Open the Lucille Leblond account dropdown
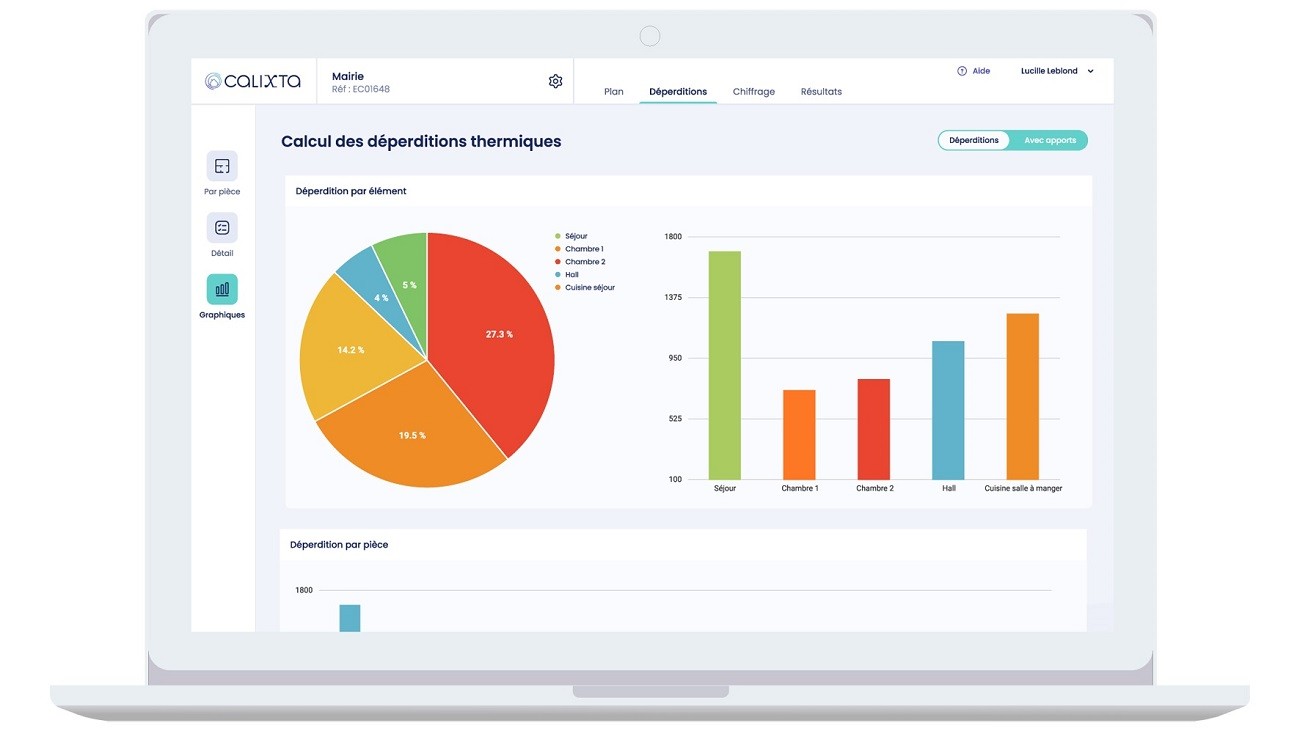1300x731 pixels. coord(1047,70)
